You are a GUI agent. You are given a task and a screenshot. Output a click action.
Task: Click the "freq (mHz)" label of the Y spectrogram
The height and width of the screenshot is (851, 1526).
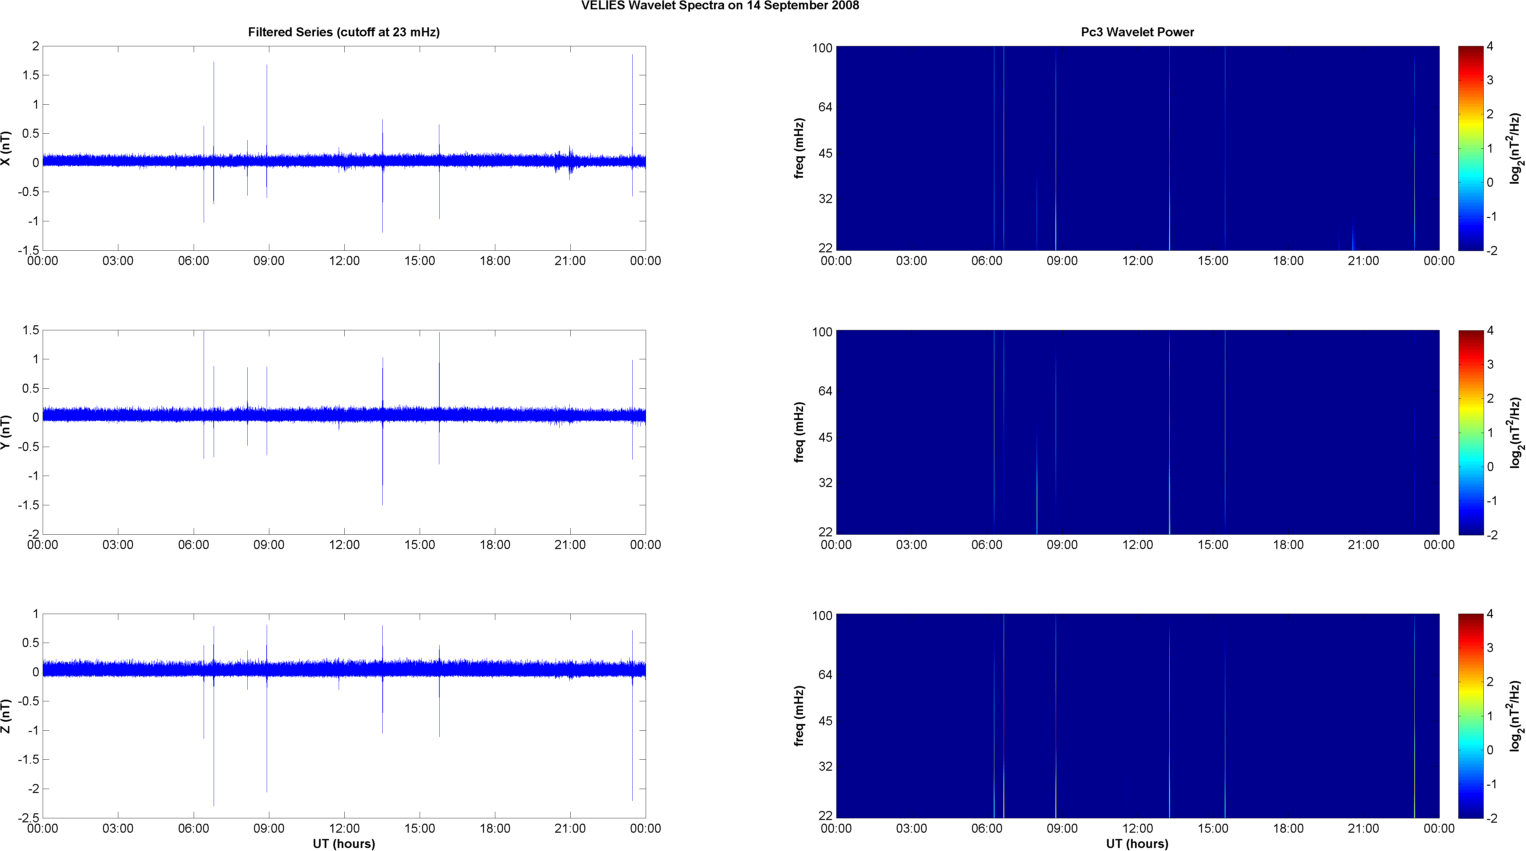(x=799, y=432)
